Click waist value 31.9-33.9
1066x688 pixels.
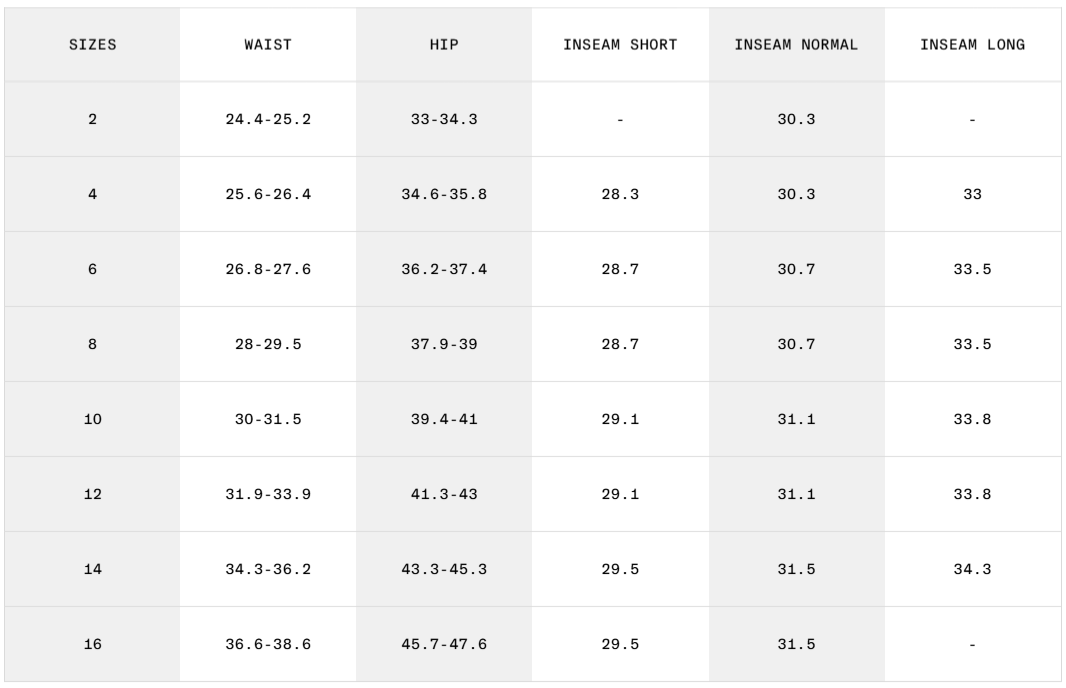click(x=268, y=494)
